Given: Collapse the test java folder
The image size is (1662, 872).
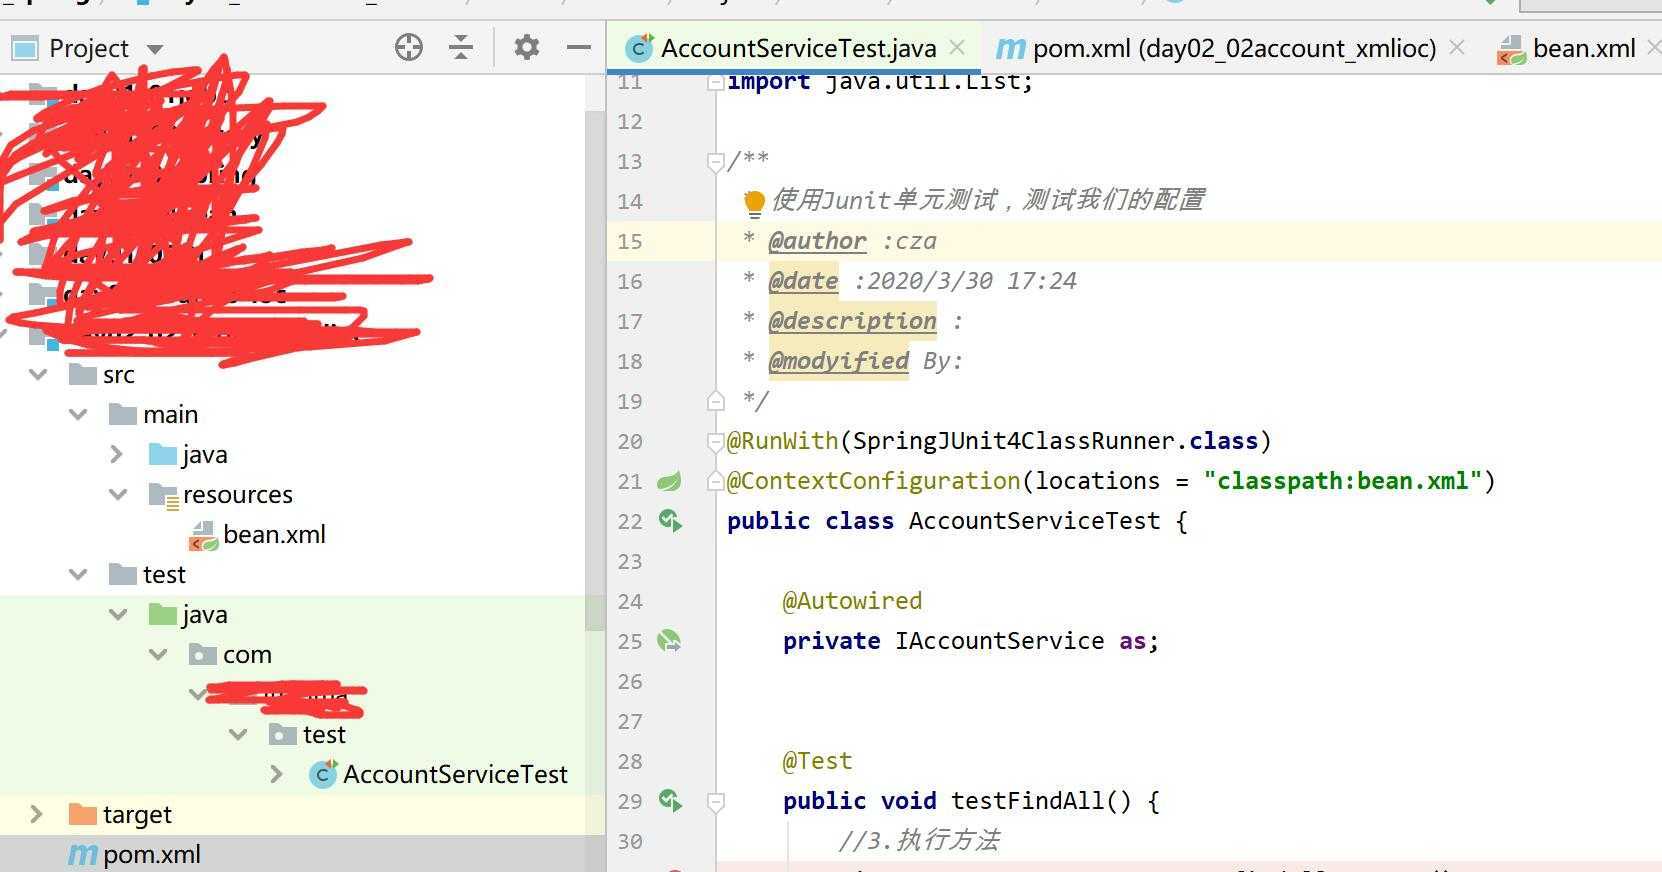Looking at the screenshot, I should 118,614.
